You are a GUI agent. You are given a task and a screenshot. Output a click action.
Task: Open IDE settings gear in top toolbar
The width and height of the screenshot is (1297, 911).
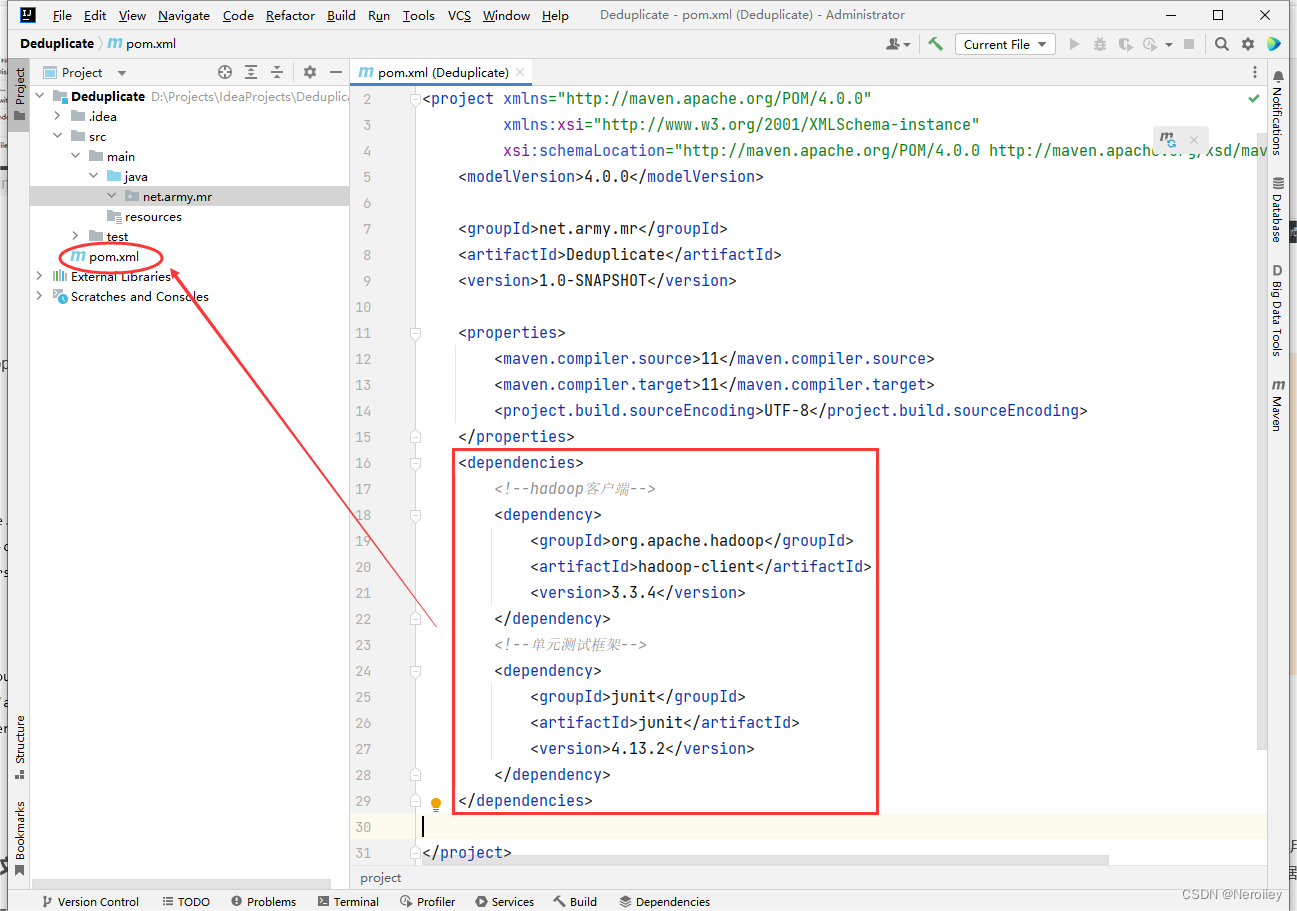[1248, 44]
